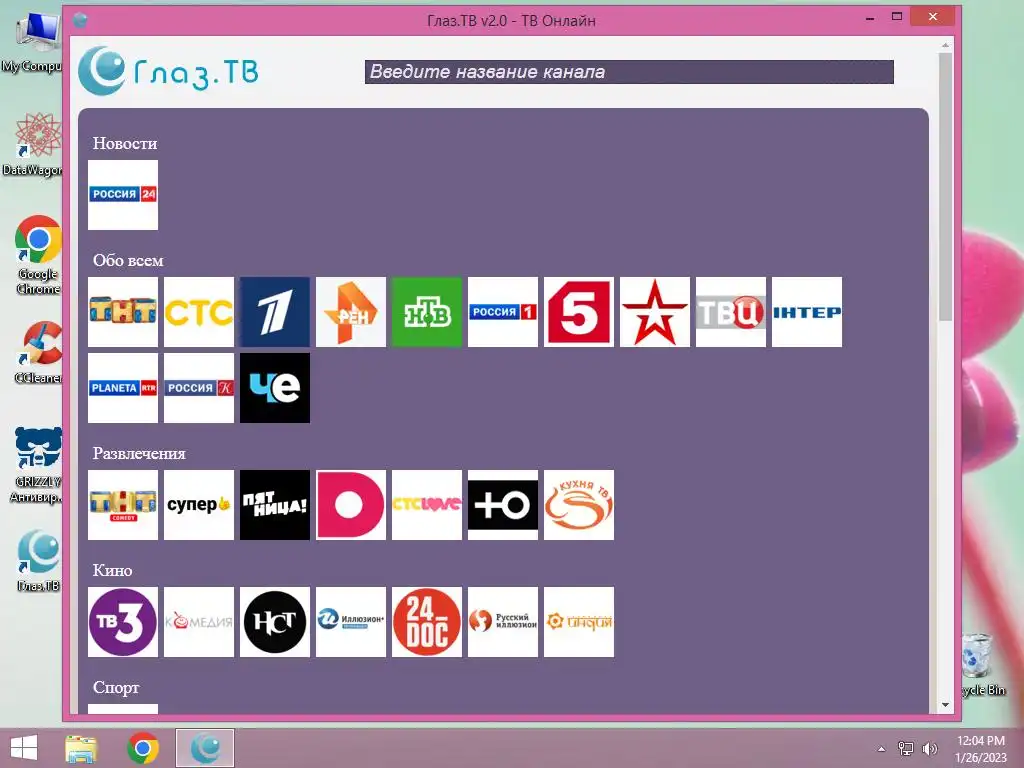
Task: Select the Ю channel tile
Action: pos(503,505)
